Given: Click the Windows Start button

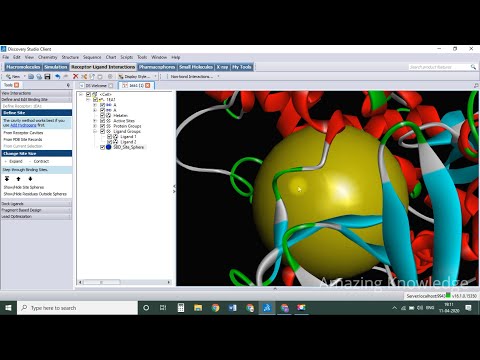Looking at the screenshot, I should (8, 308).
